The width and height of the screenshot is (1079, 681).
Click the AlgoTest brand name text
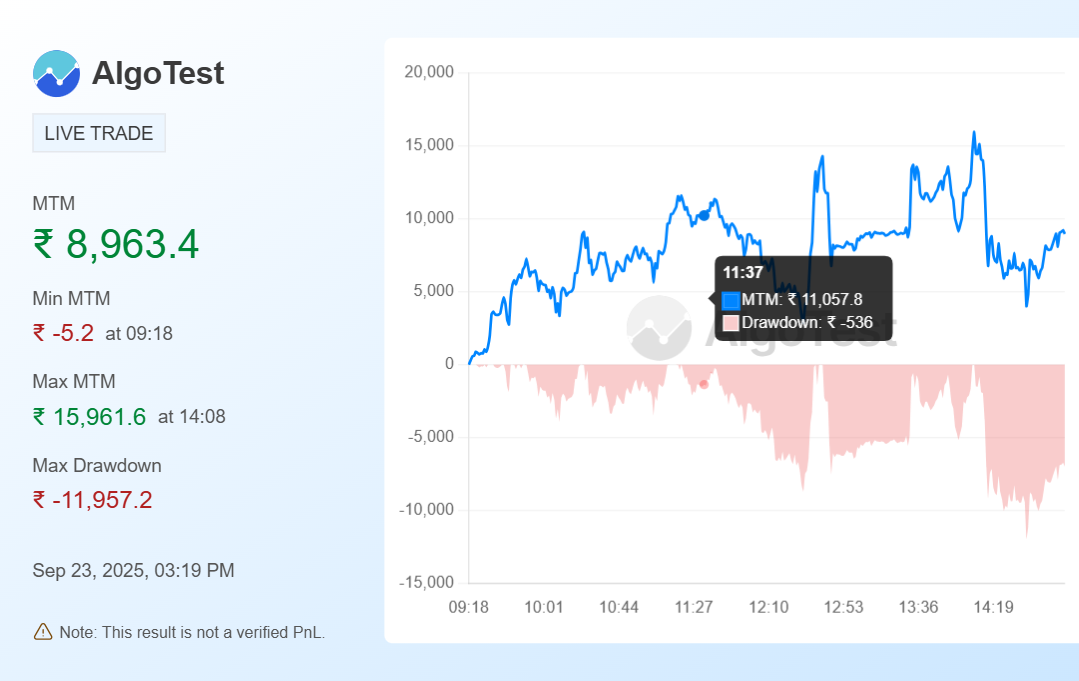point(158,73)
